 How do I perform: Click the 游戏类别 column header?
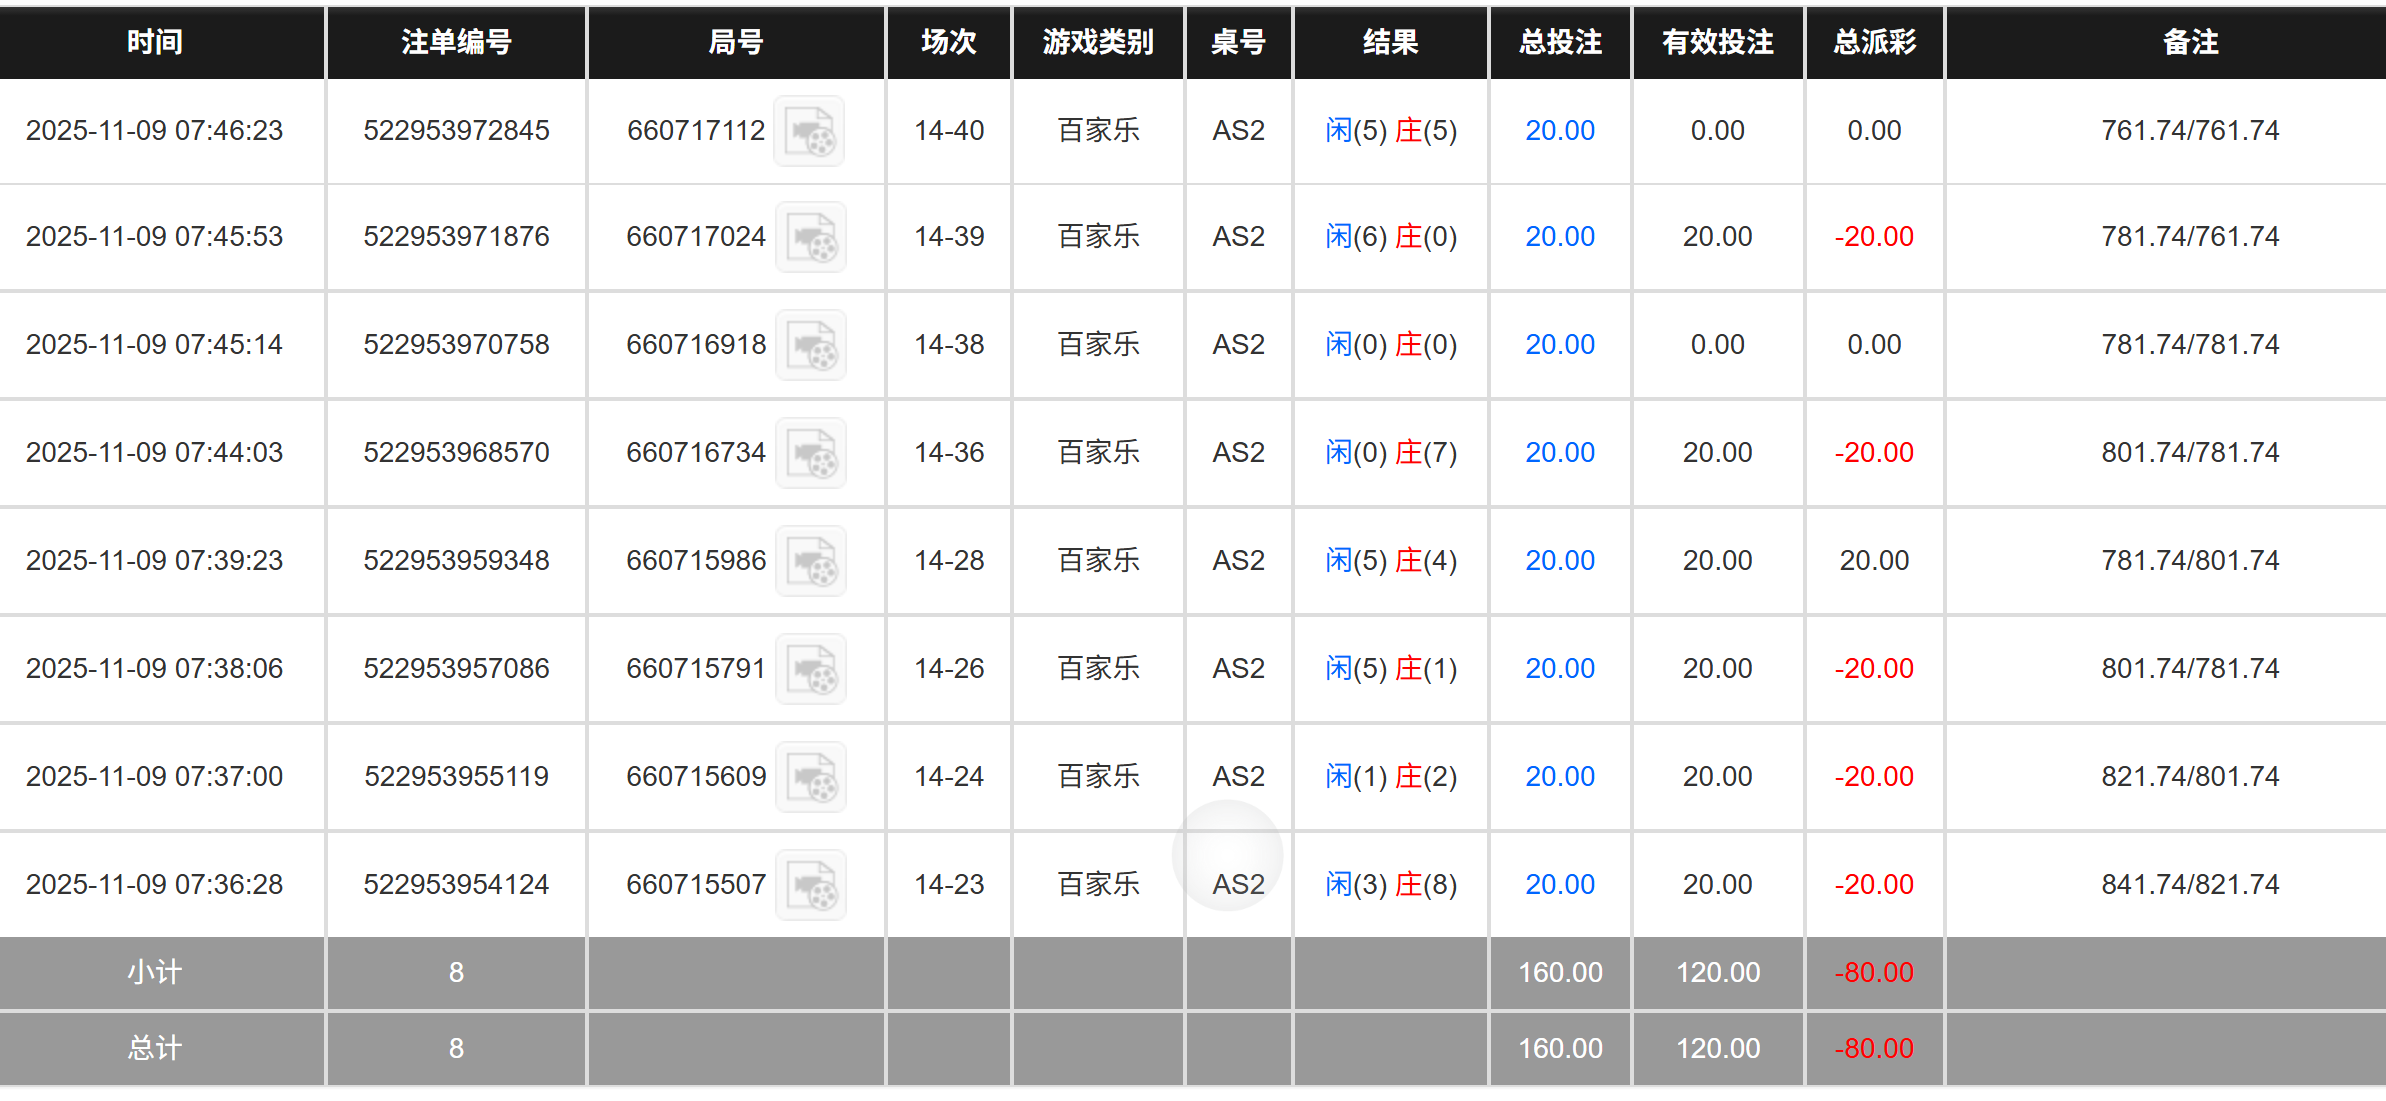pos(1097,42)
